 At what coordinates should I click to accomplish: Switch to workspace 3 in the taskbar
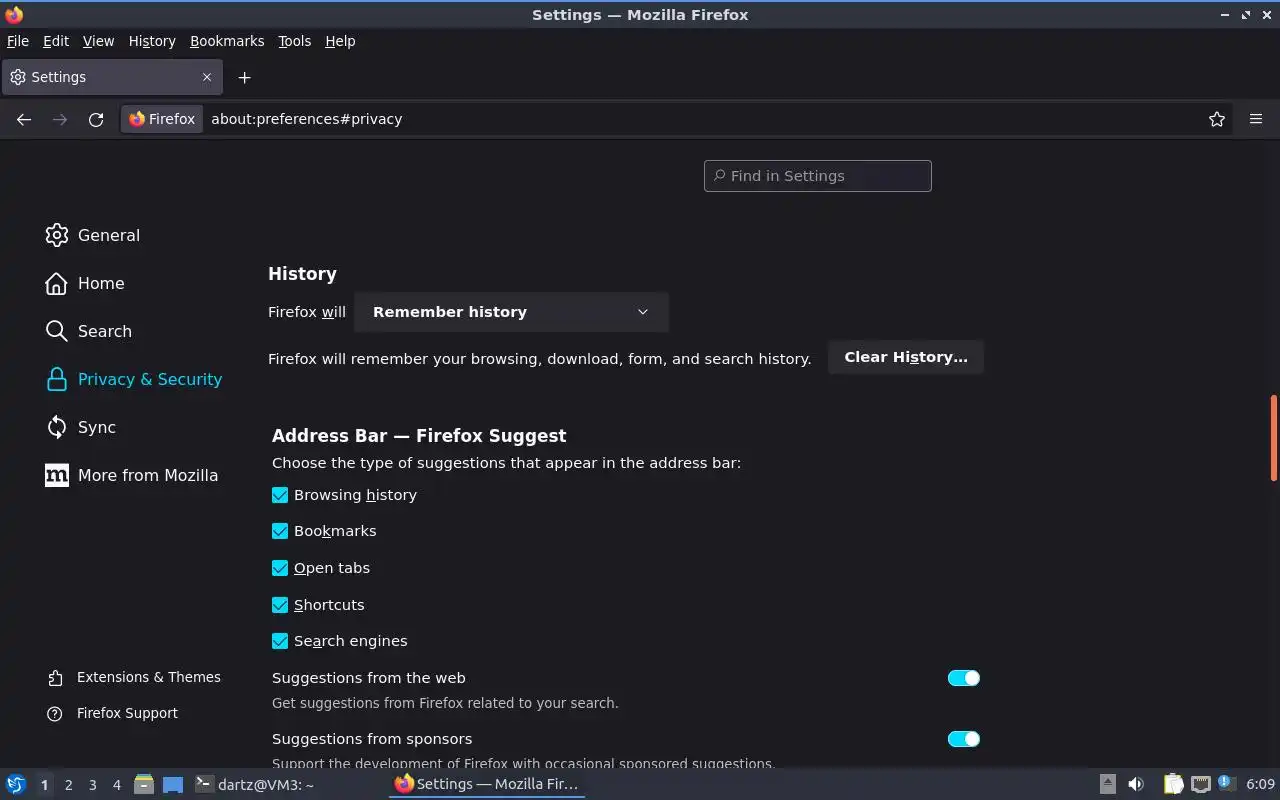point(93,785)
